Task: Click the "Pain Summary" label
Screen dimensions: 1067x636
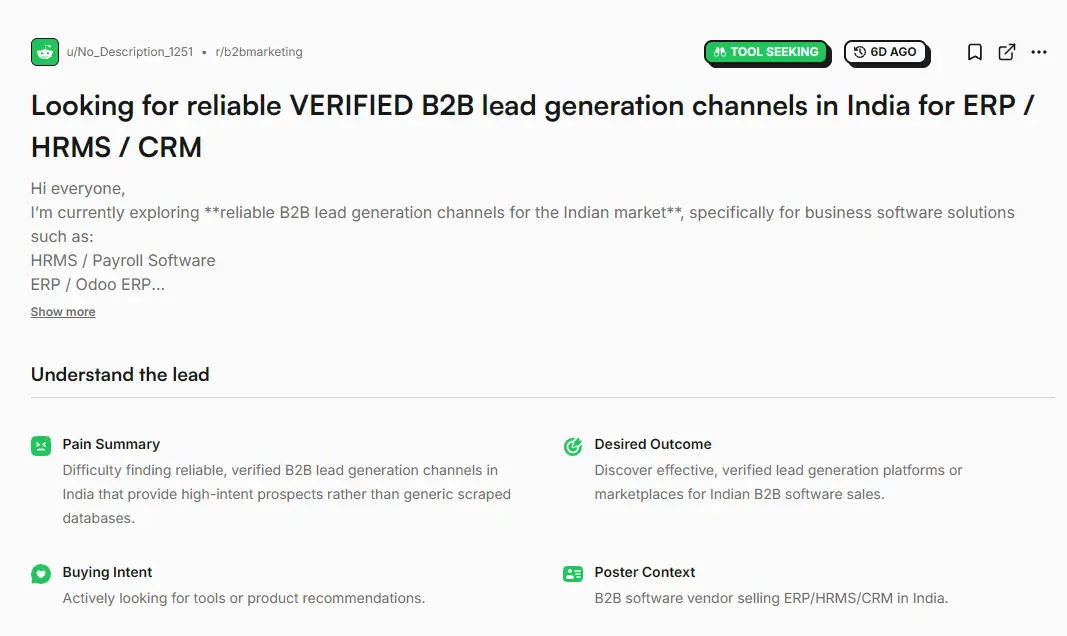Action: [111, 444]
